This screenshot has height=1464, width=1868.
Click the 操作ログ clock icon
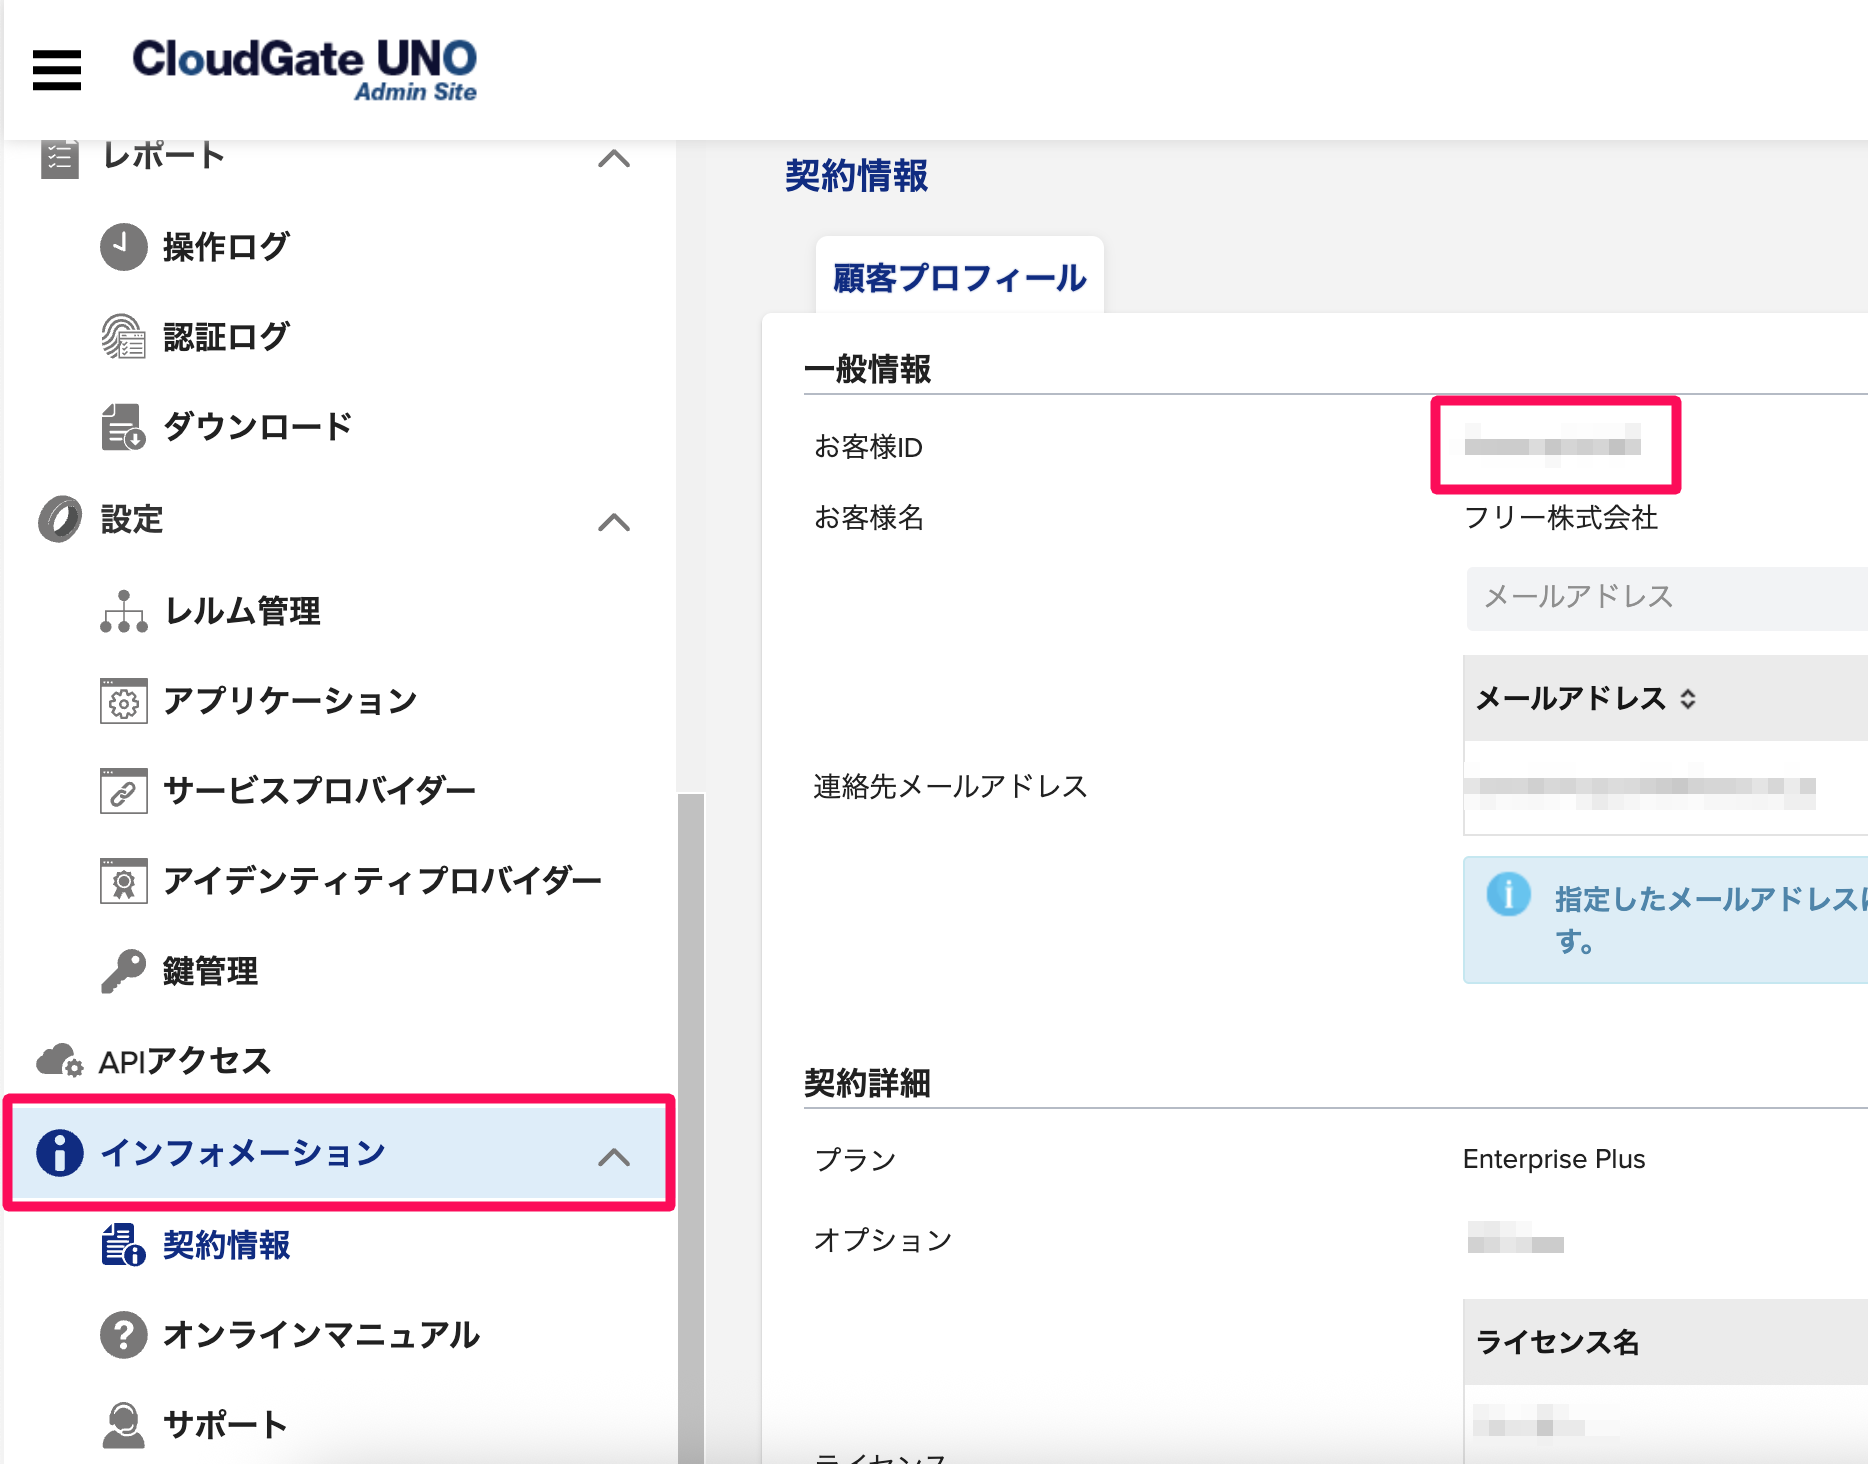click(124, 247)
